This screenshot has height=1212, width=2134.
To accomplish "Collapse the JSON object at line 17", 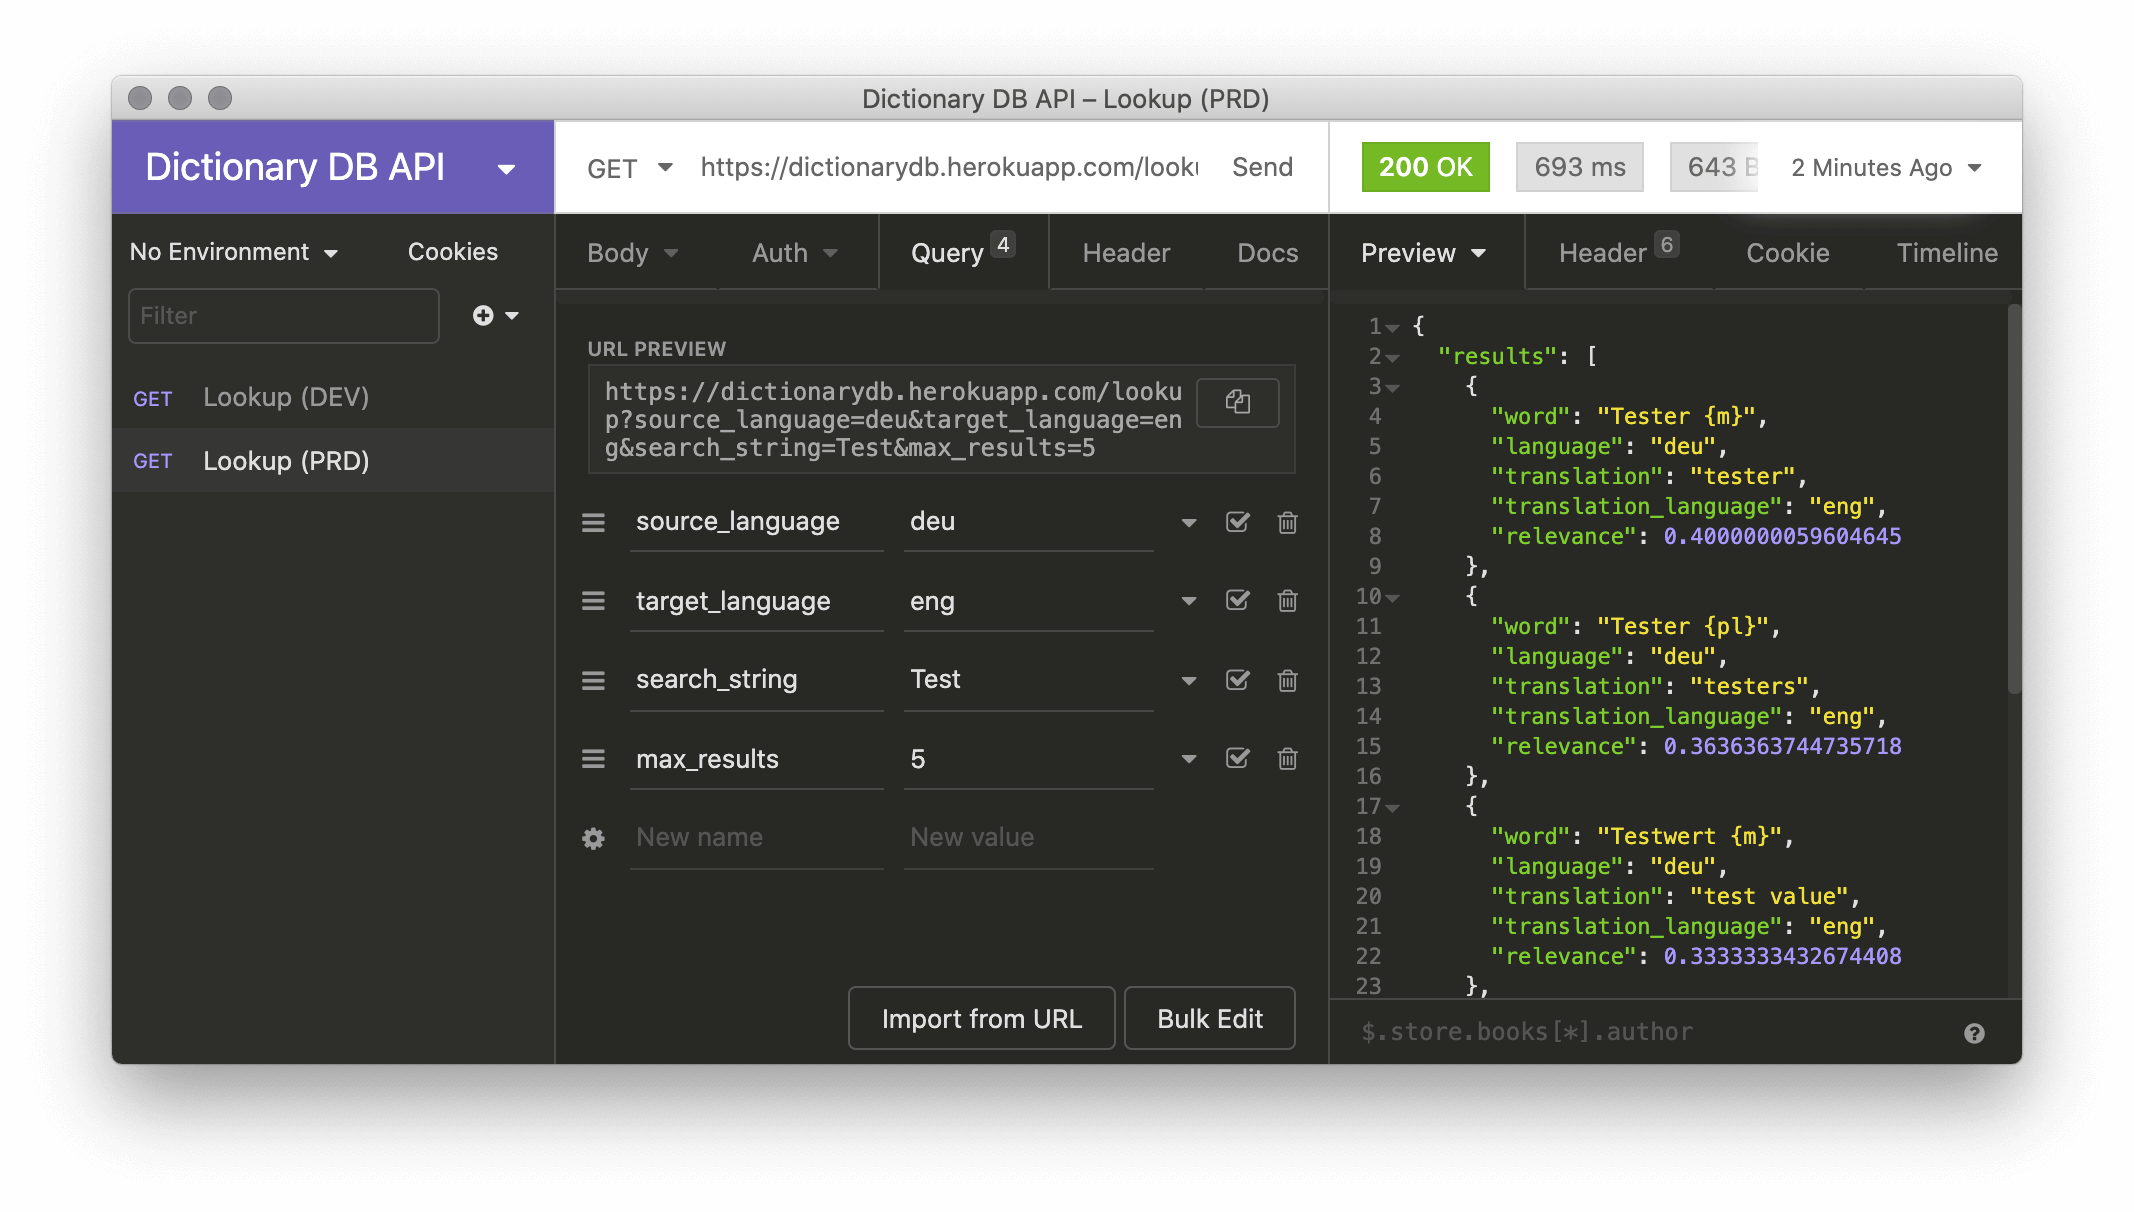I will (1392, 807).
